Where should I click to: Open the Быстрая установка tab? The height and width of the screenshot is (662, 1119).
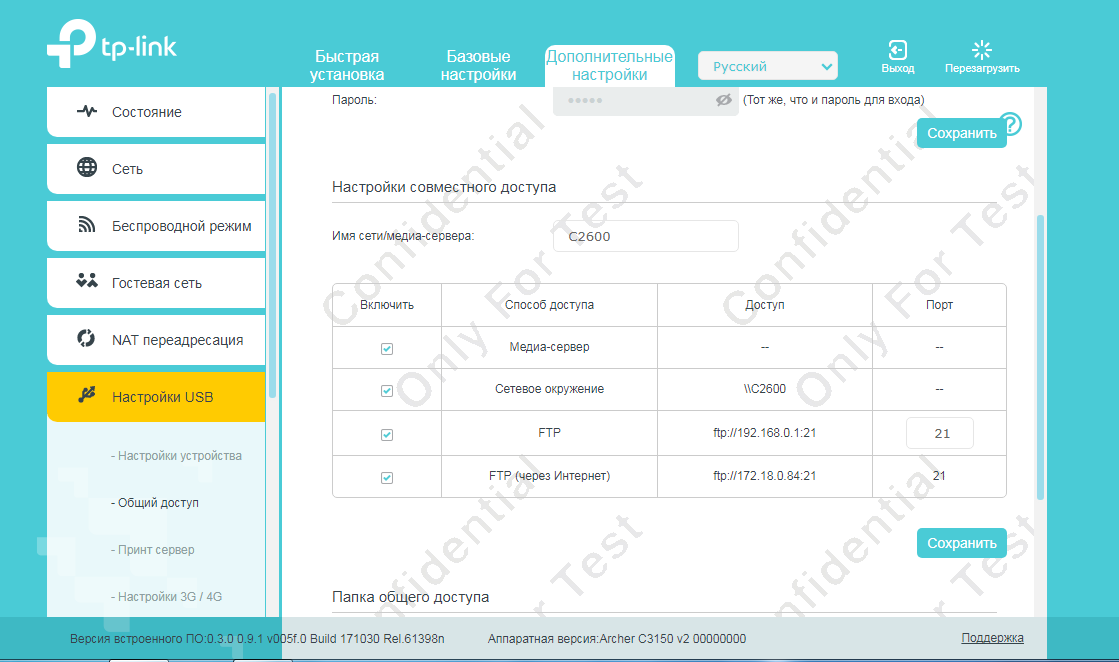coord(347,65)
